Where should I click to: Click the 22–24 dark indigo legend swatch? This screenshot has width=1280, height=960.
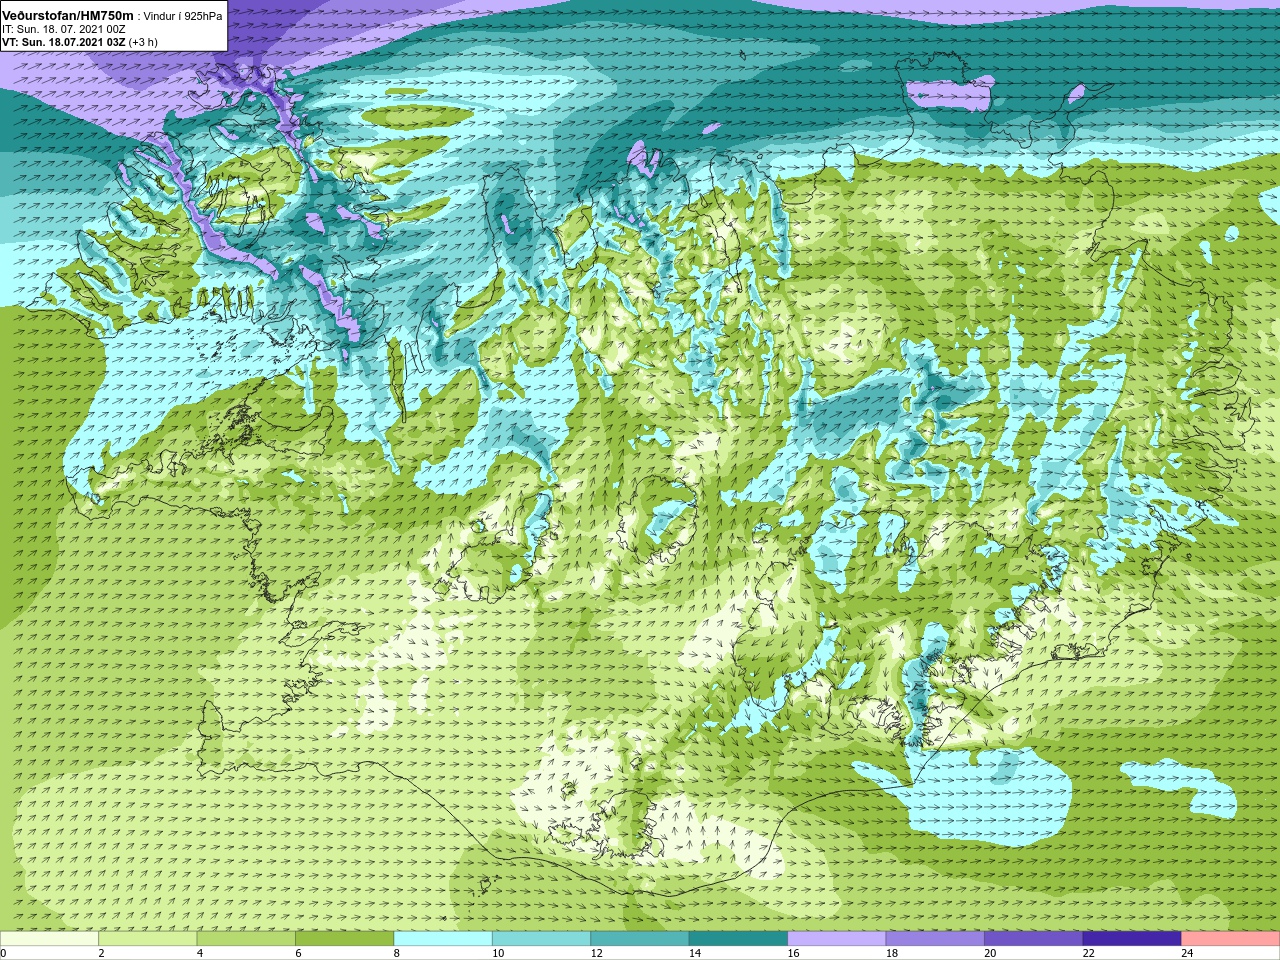[1132, 939]
